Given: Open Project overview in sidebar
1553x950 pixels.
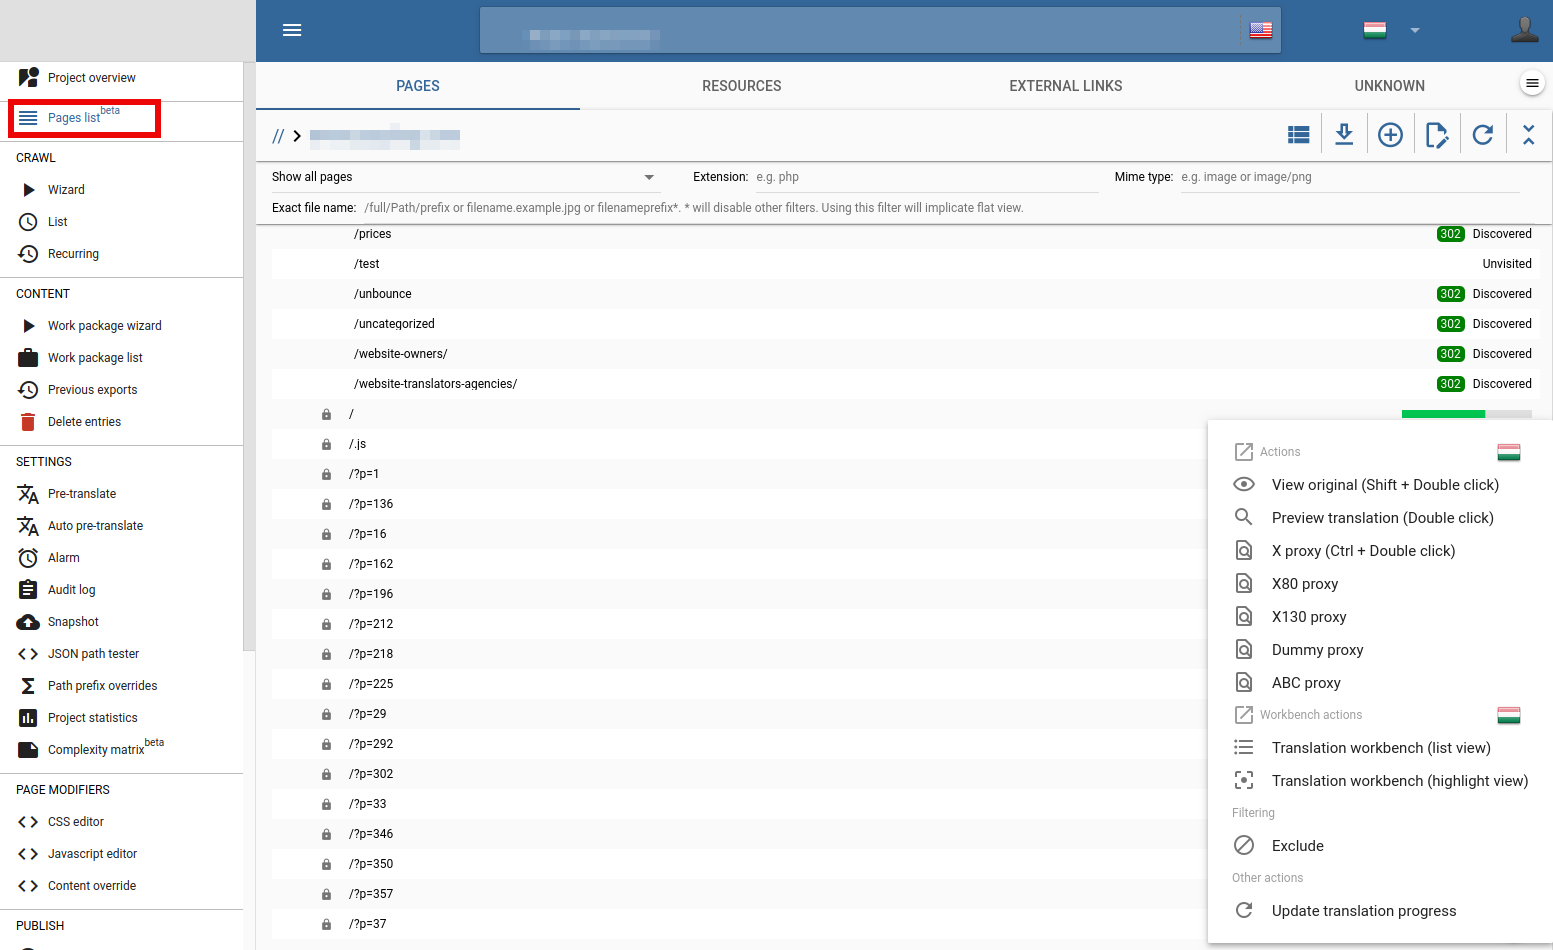Looking at the screenshot, I should [x=92, y=78].
